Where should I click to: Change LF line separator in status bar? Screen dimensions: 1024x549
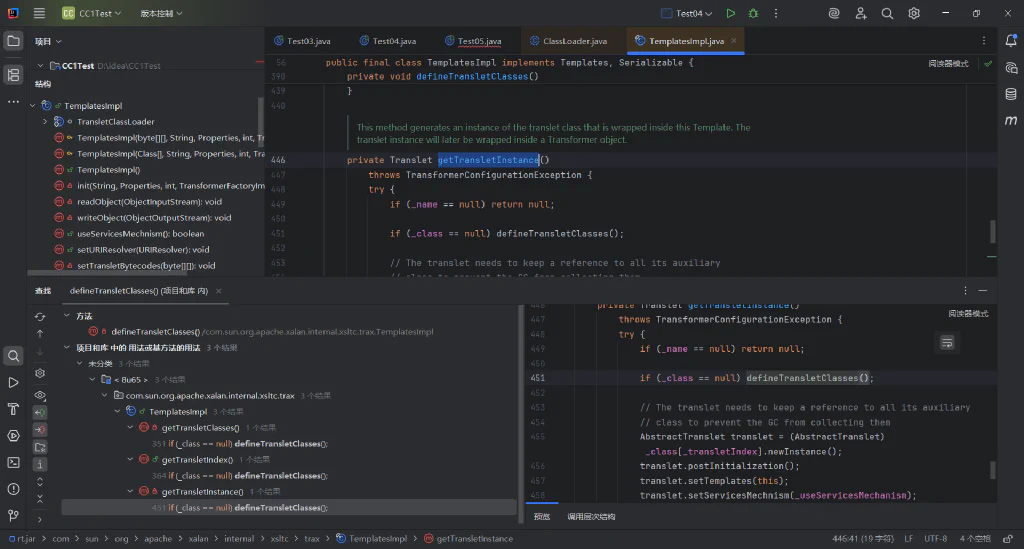tap(908, 539)
